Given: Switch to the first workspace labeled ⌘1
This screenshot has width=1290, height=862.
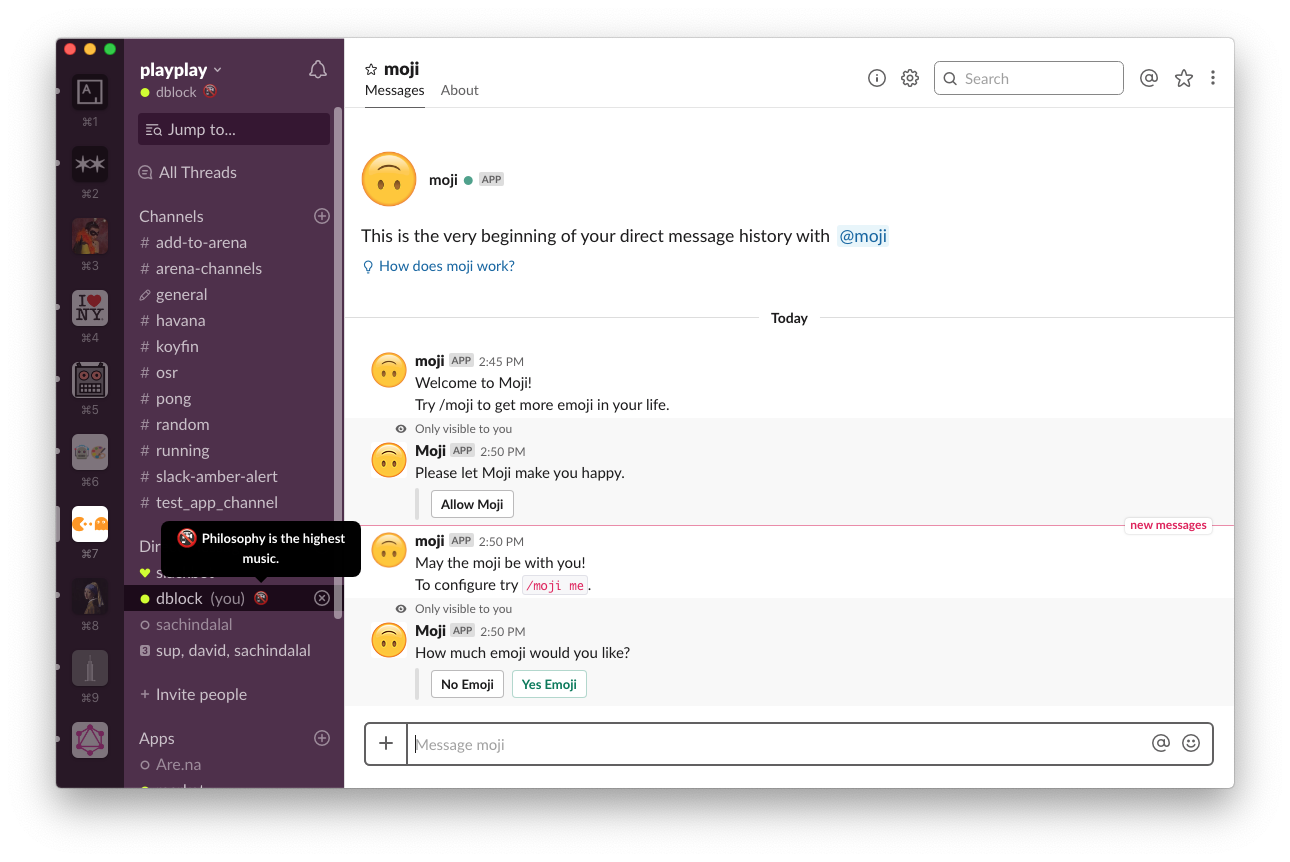Looking at the screenshot, I should pos(90,92).
